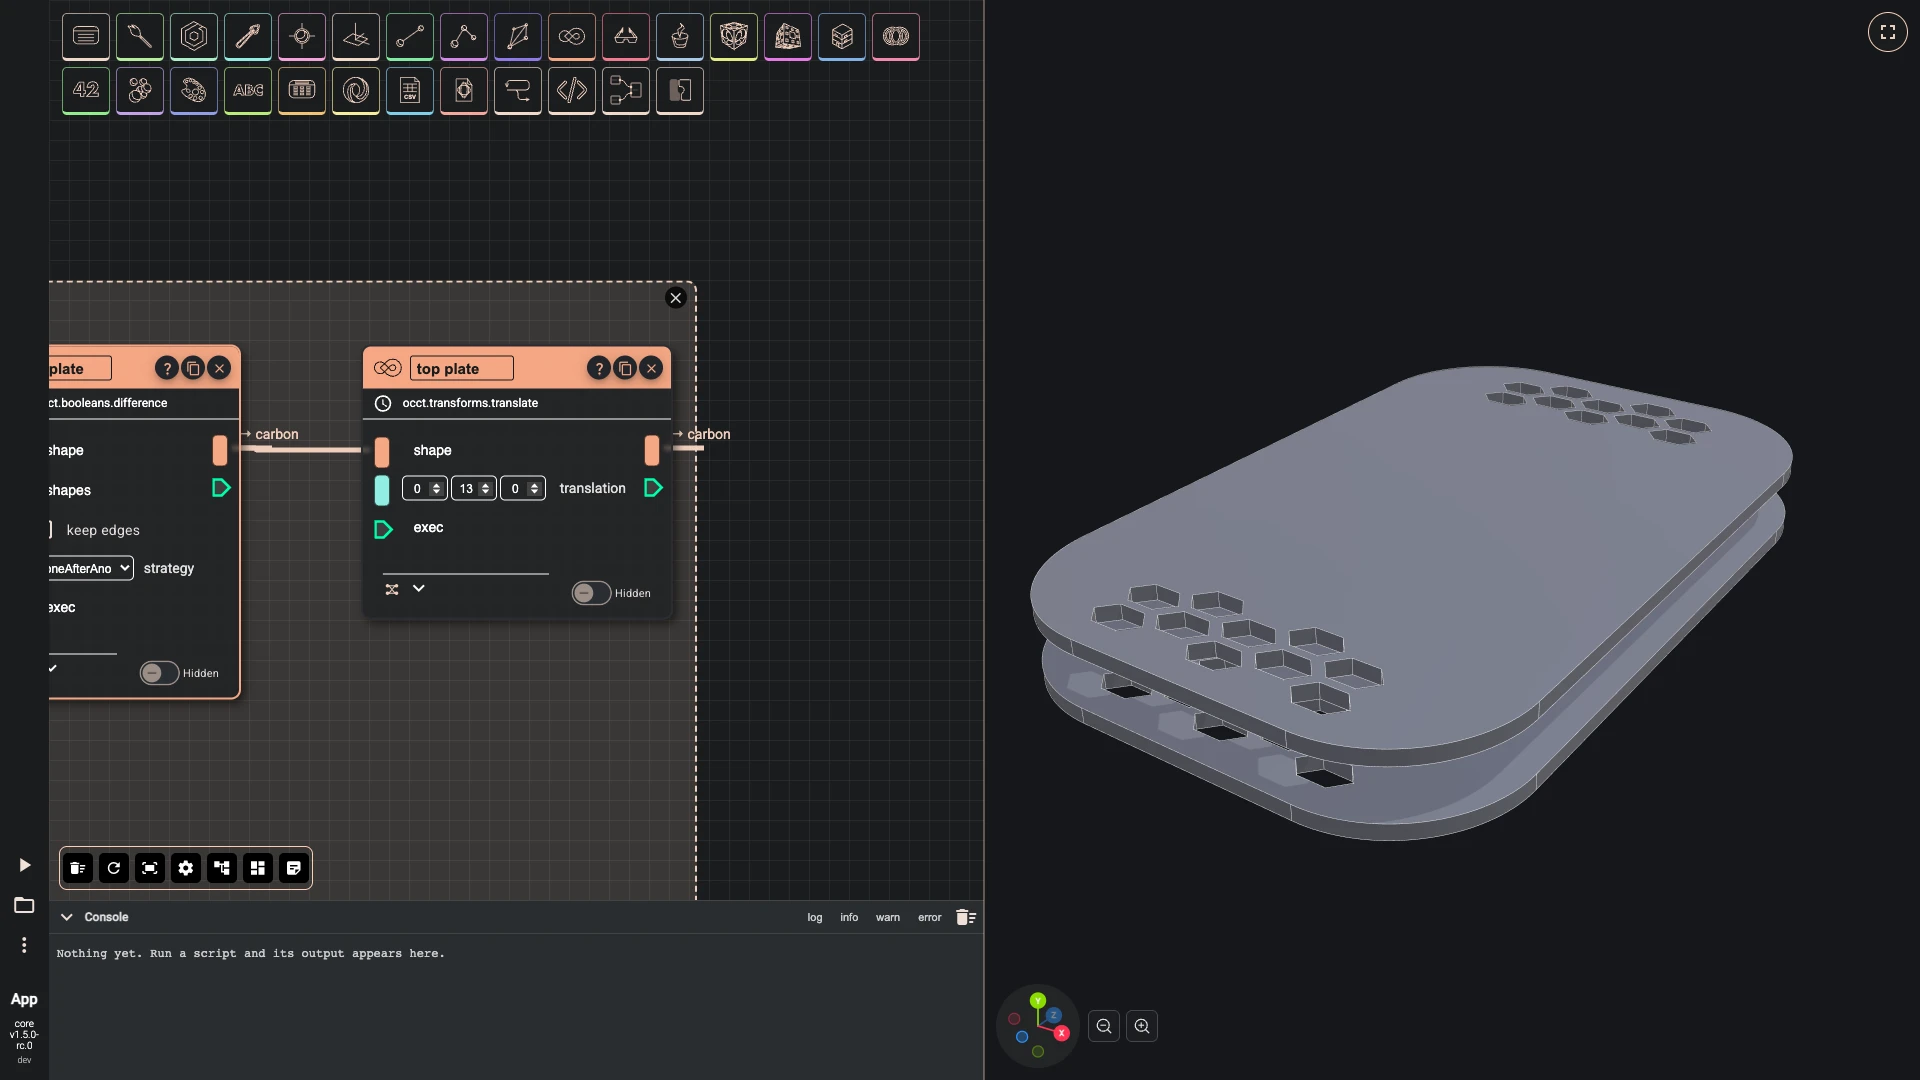Collapse the Console panel chevron
This screenshot has height=1080, width=1920.
tap(67, 917)
